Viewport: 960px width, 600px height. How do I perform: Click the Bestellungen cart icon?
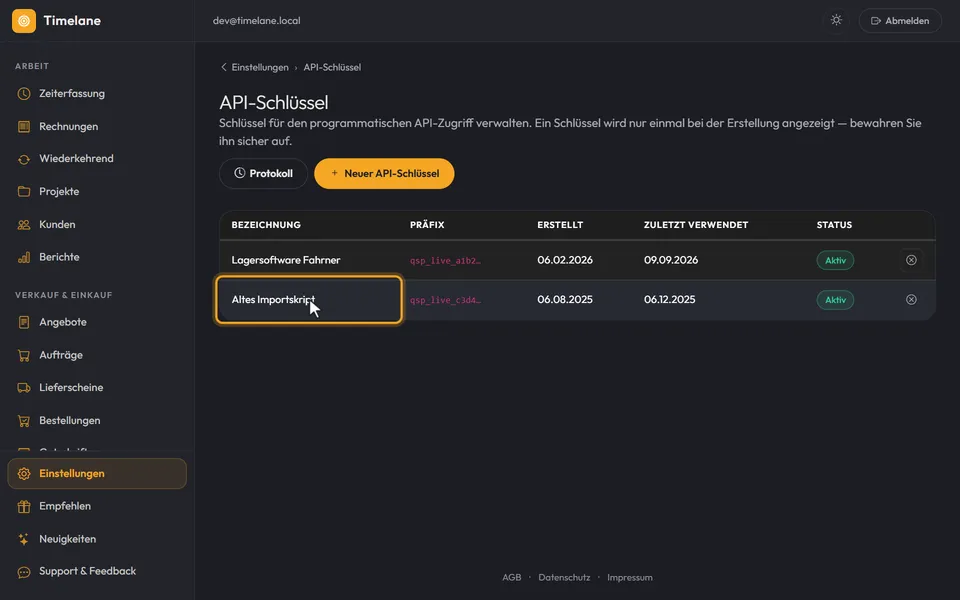point(24,421)
